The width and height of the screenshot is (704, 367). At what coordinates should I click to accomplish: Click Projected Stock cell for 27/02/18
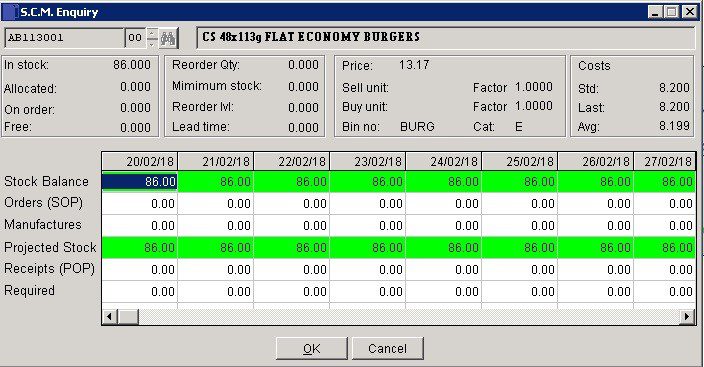coord(664,248)
